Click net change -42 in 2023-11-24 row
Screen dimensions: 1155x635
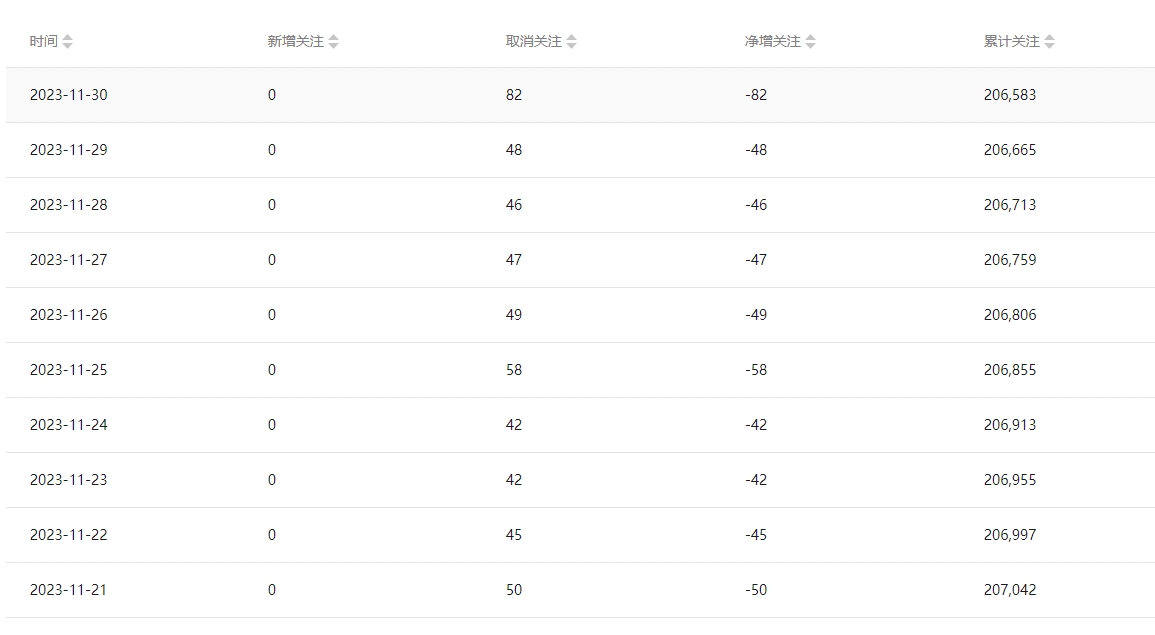[756, 425]
